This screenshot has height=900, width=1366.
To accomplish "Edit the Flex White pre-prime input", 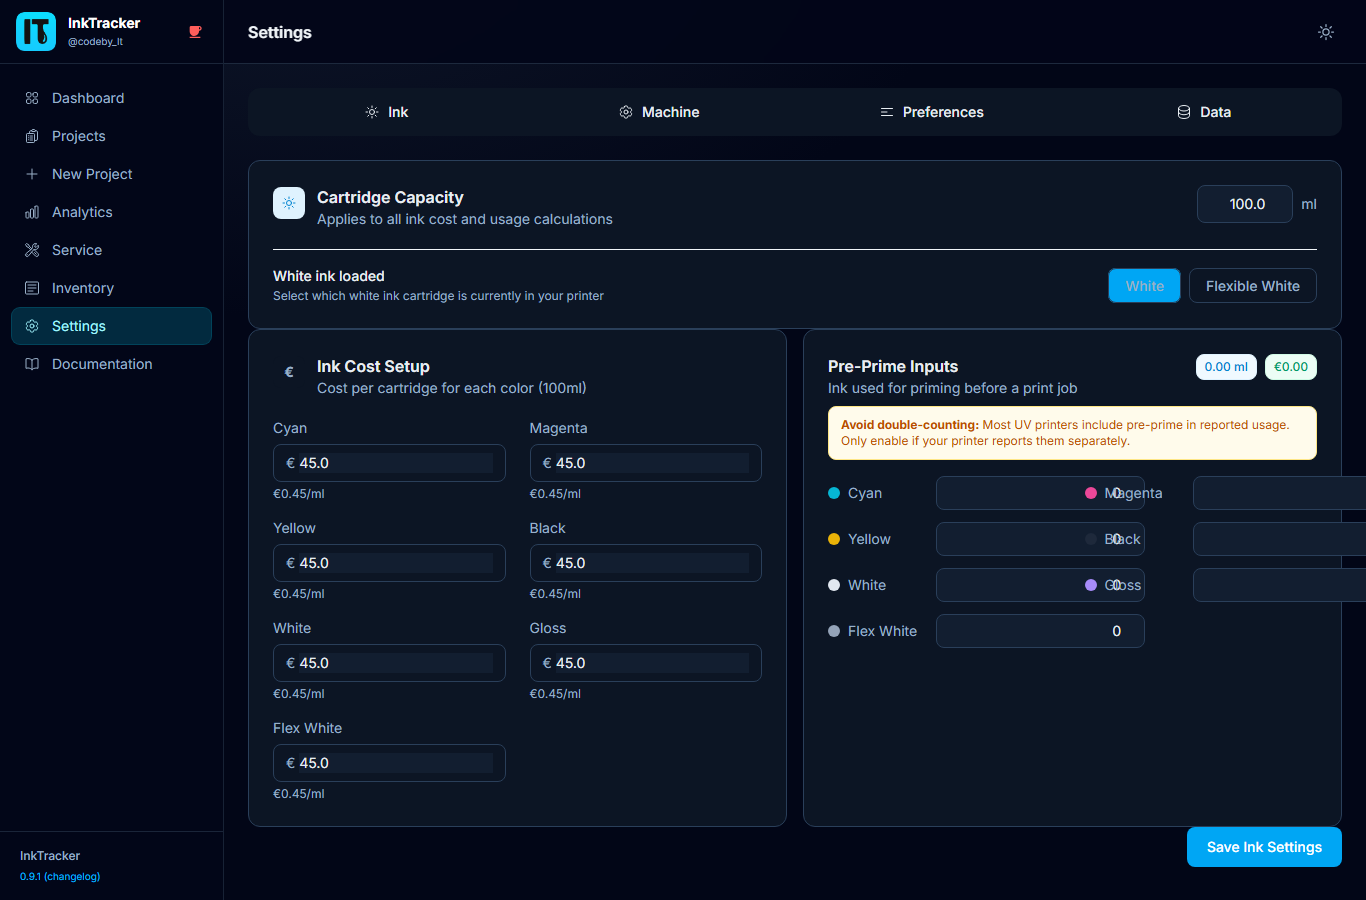I will [1040, 631].
